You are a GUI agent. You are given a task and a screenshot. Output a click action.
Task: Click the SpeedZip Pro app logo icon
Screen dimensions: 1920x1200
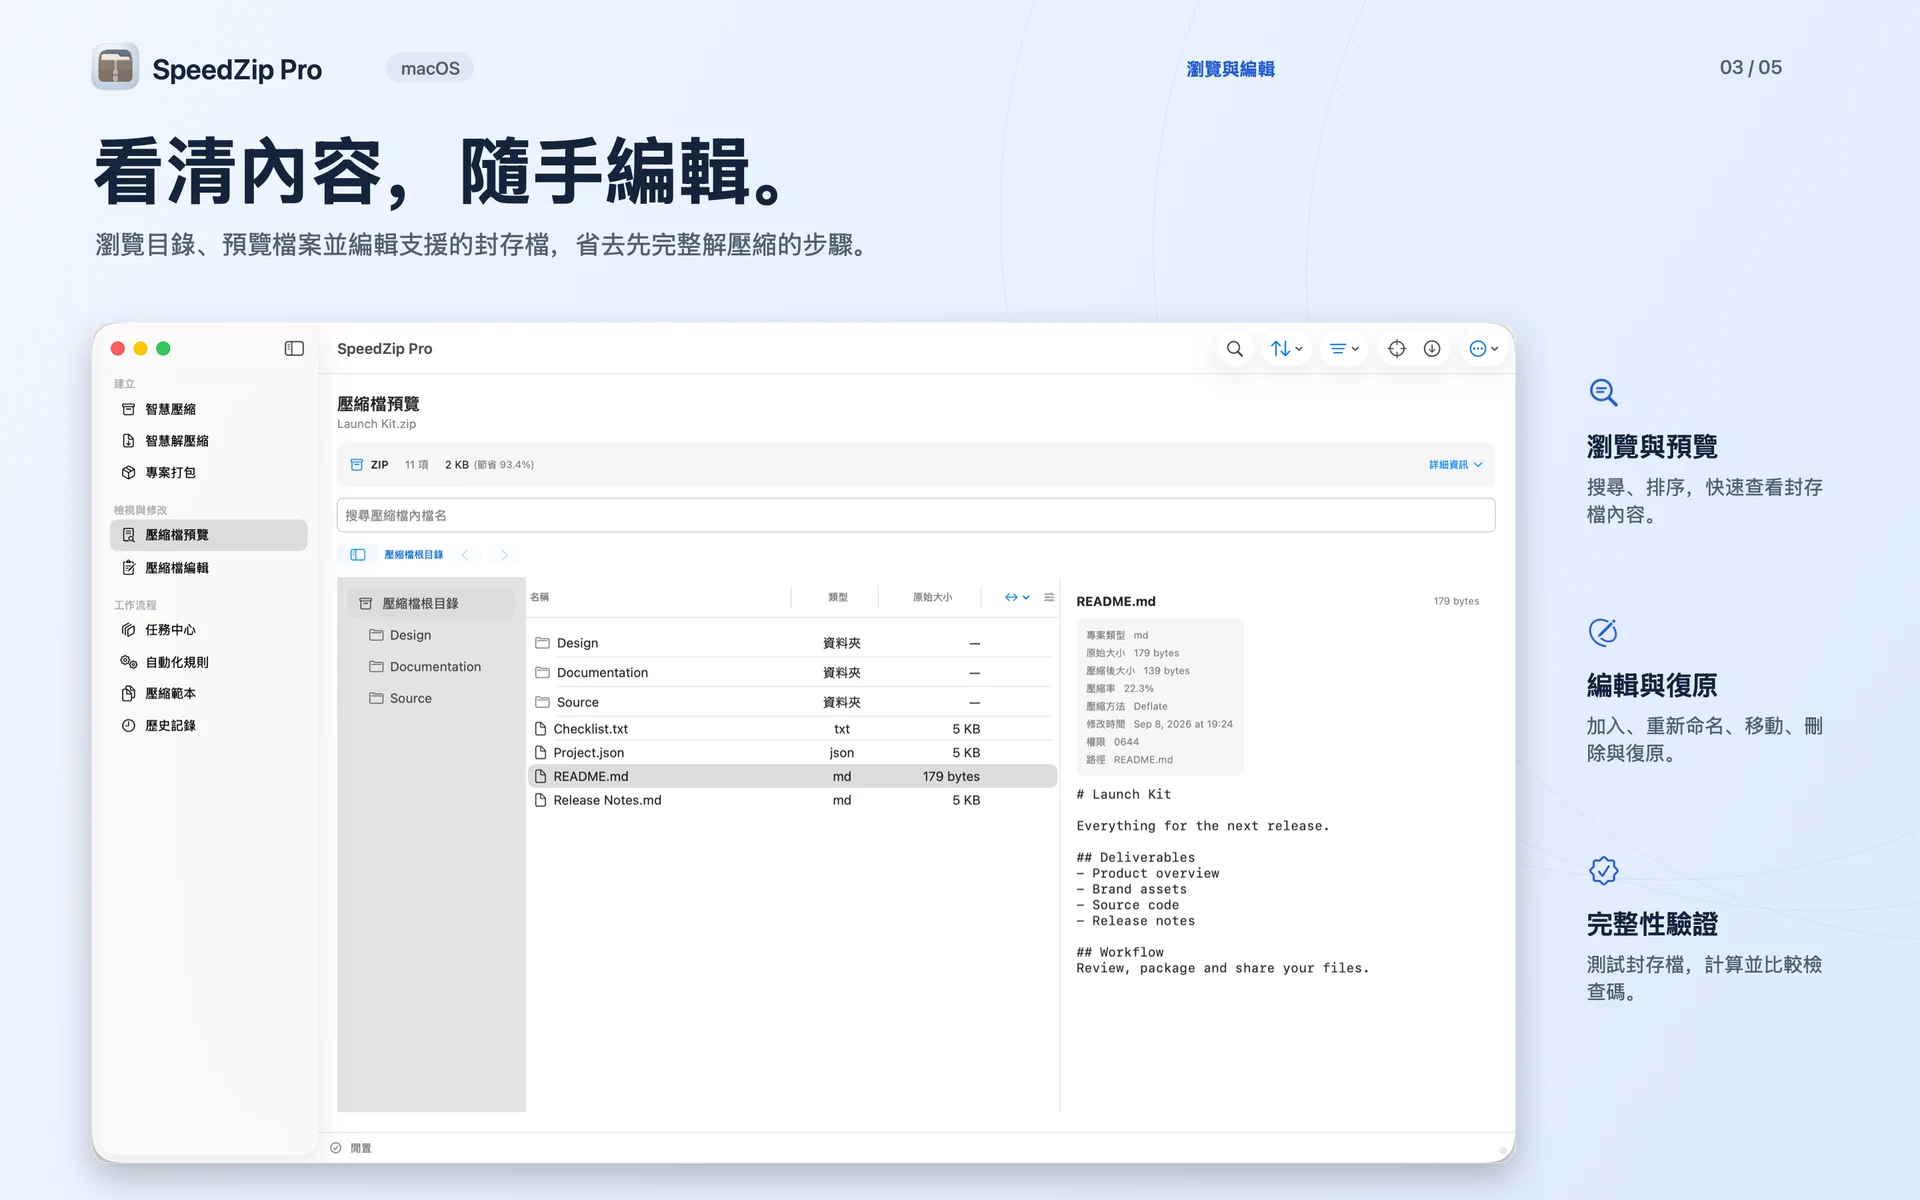pos(115,67)
